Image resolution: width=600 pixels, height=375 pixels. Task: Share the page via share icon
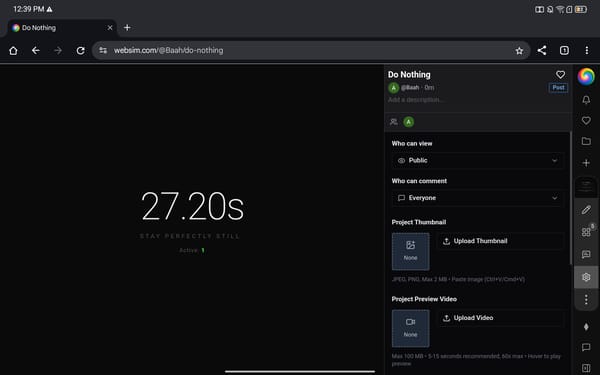coord(542,51)
